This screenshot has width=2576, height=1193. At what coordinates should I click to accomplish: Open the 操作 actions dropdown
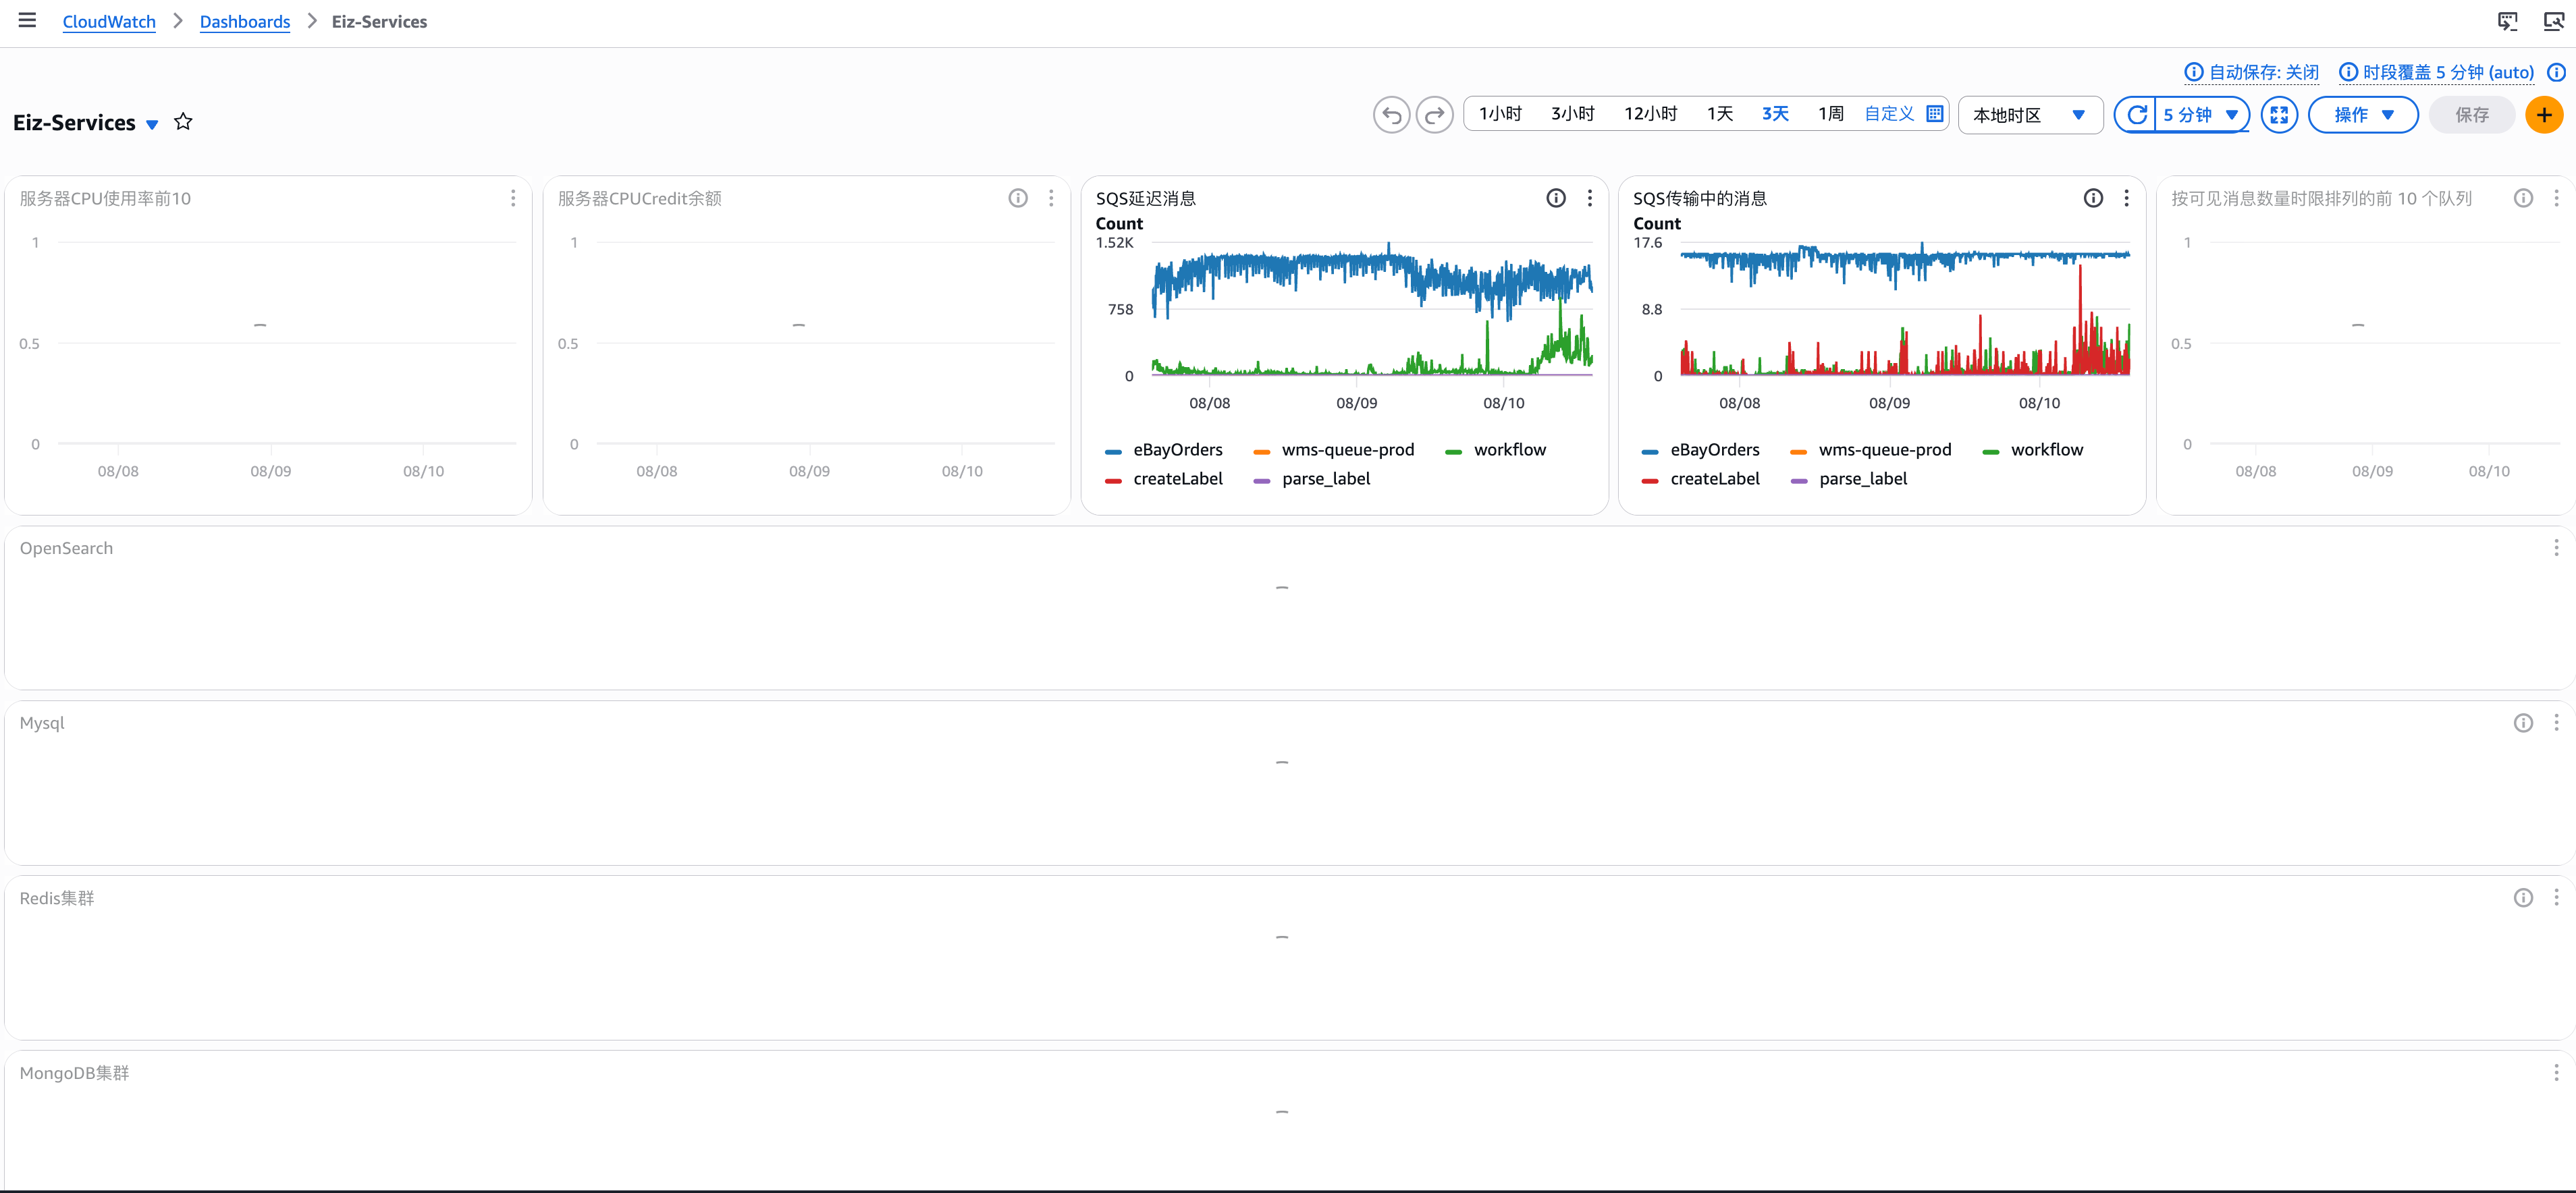pos(2362,115)
